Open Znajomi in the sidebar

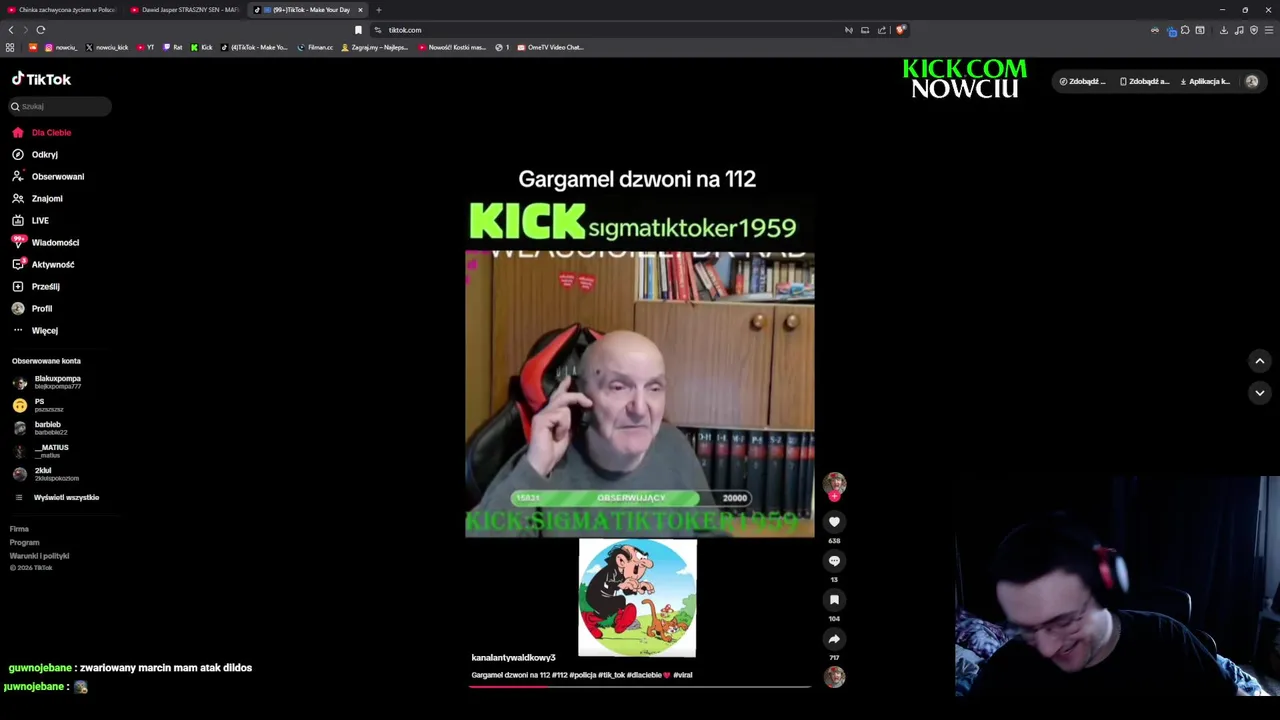pos(37,199)
